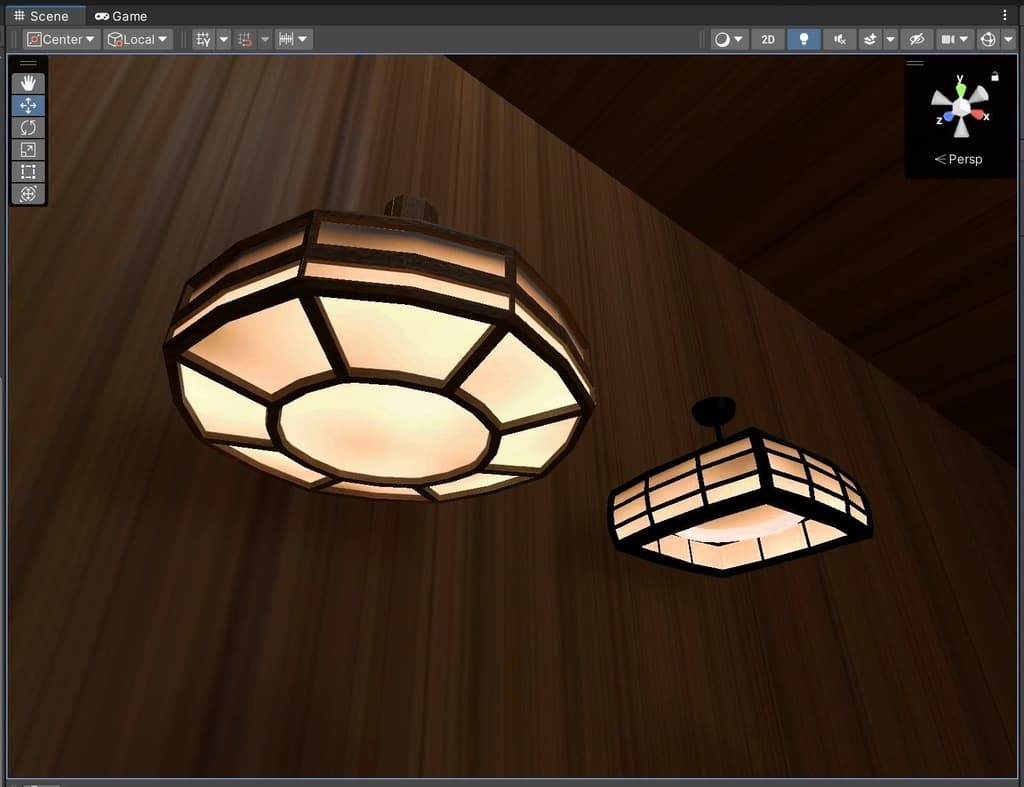
Task: Open the Scene view kebab options menu
Action: click(1005, 15)
